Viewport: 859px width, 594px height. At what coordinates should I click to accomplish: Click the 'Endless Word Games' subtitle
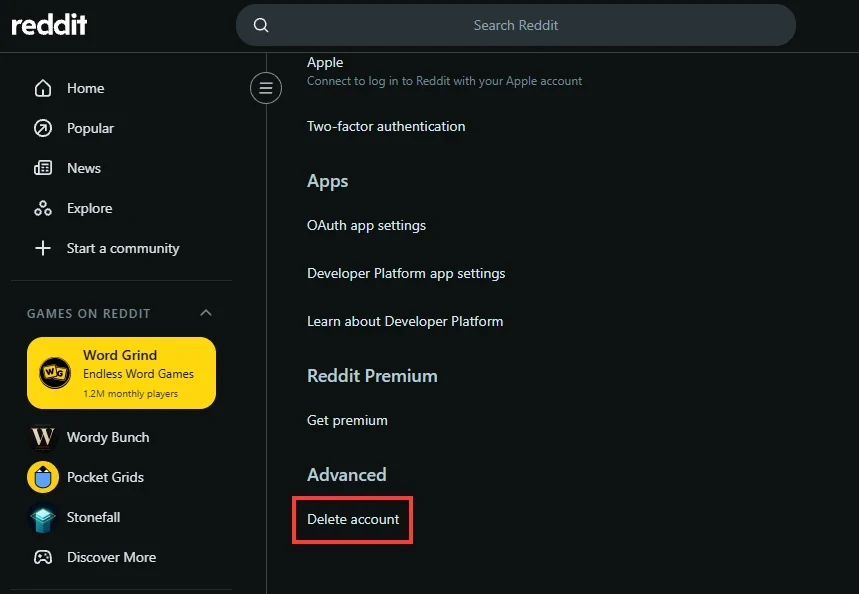138,374
